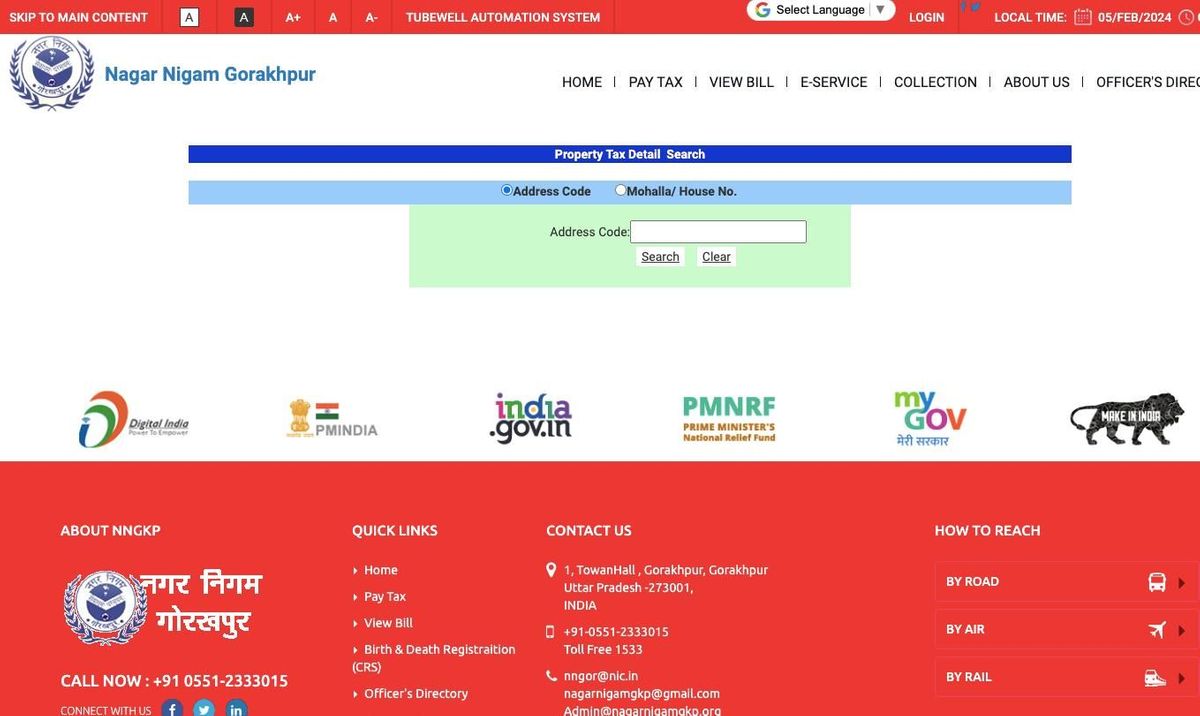Open the india.gov.in portal logo
The image size is (1200, 716).
coord(531,418)
